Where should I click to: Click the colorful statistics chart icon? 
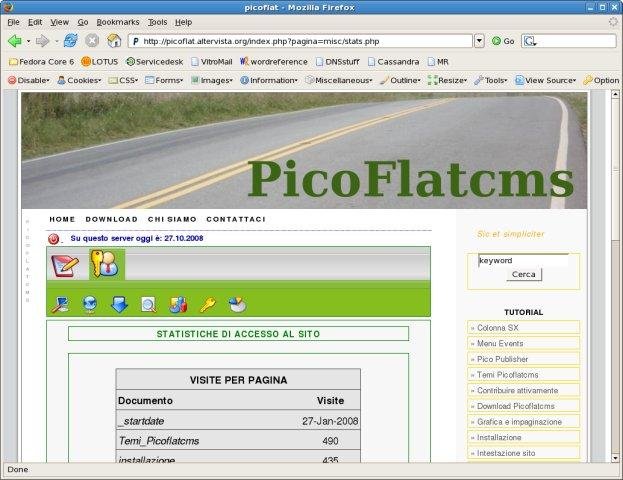pyautogui.click(x=178, y=305)
